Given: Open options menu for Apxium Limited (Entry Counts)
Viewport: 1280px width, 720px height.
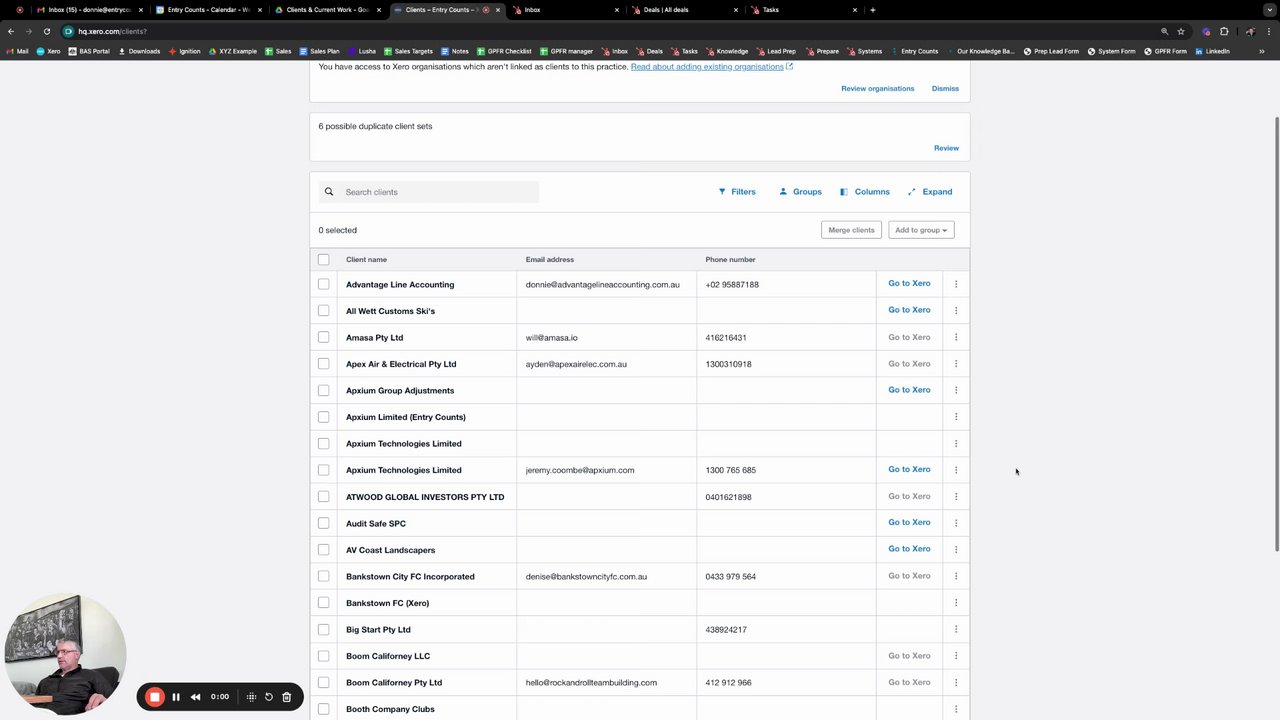Looking at the screenshot, I should pos(956,417).
